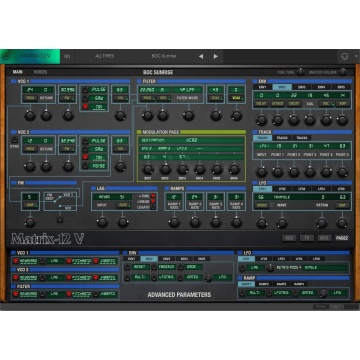This screenshot has height=360, width=360.
Task: Toggle advanced RAMP GATED button
Action: tap(295, 293)
